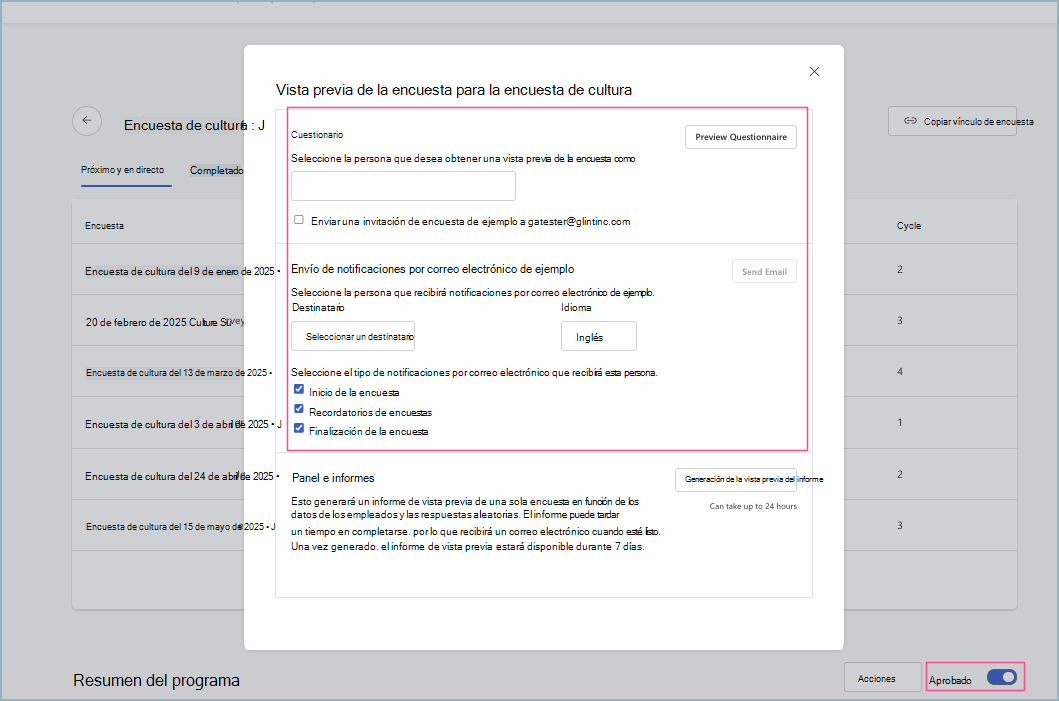1059x701 pixels.
Task: Click the Cycle column header
Action: [908, 226]
